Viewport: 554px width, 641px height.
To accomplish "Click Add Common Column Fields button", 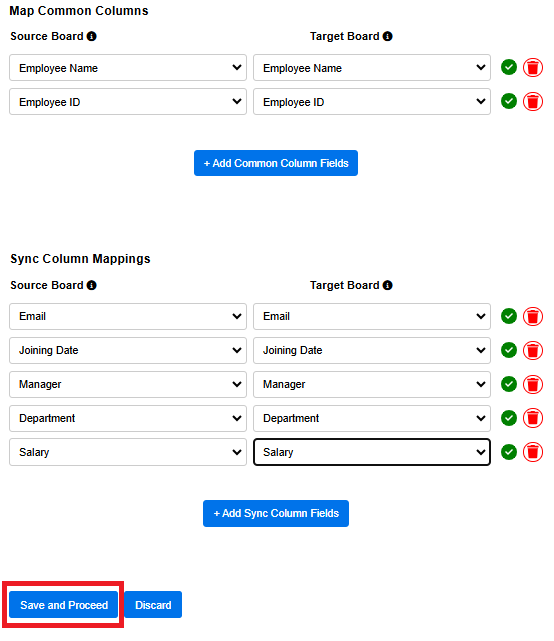I will coord(276,163).
